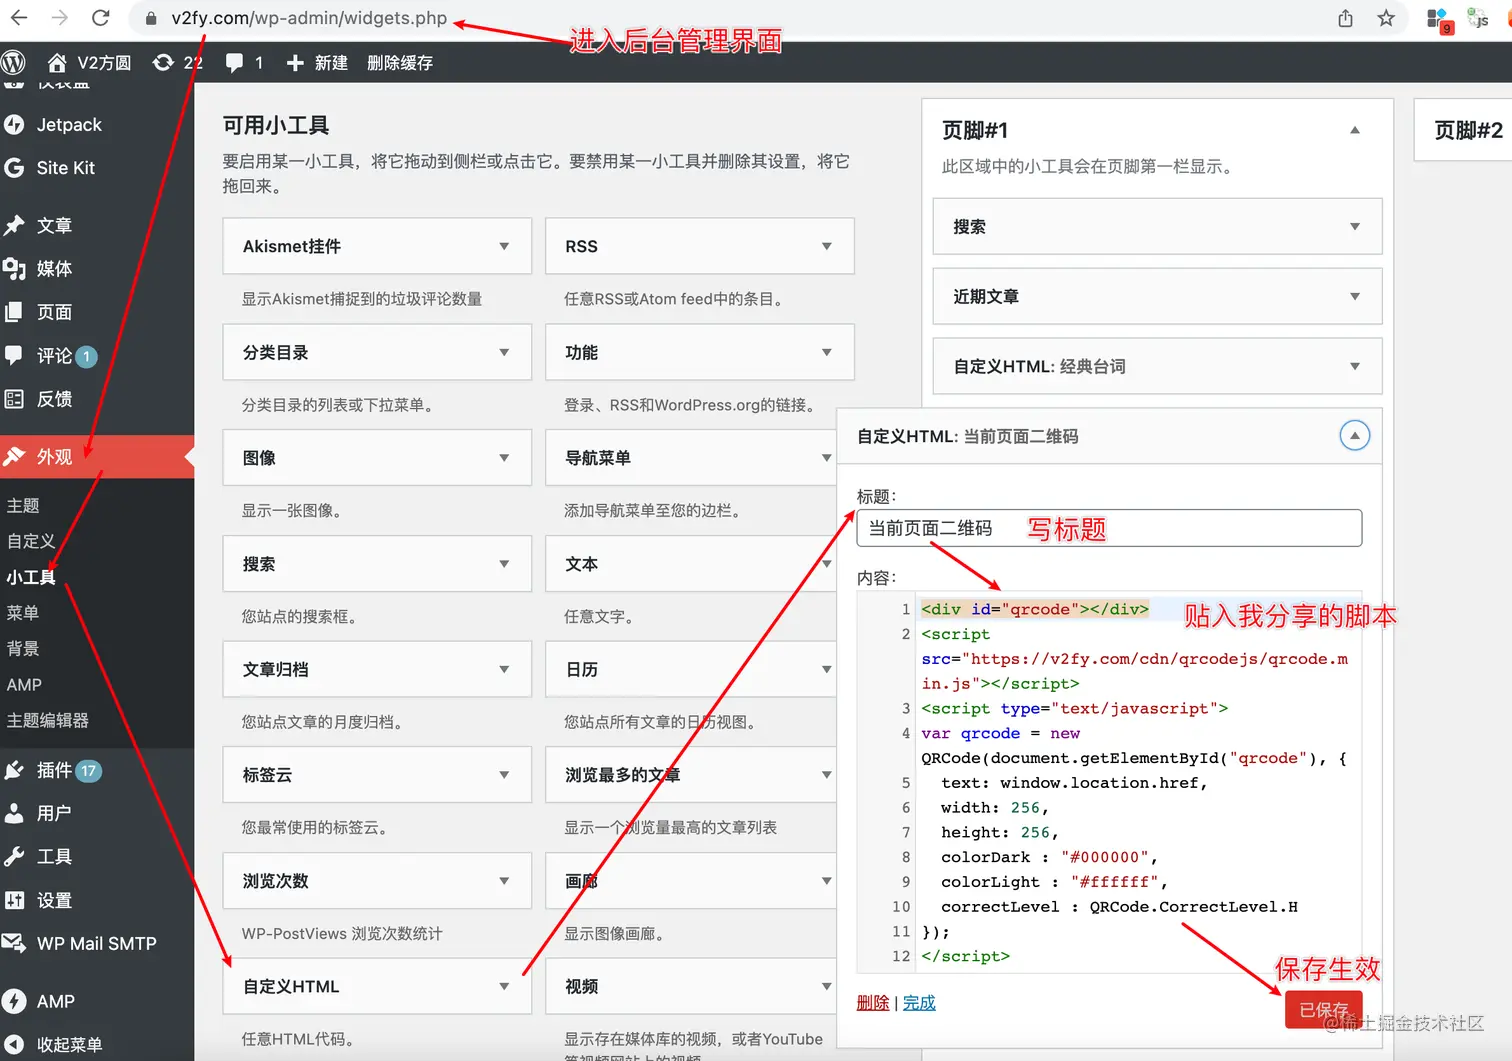Bookmark page with star icon
This screenshot has height=1061, width=1512.
pyautogui.click(x=1386, y=18)
